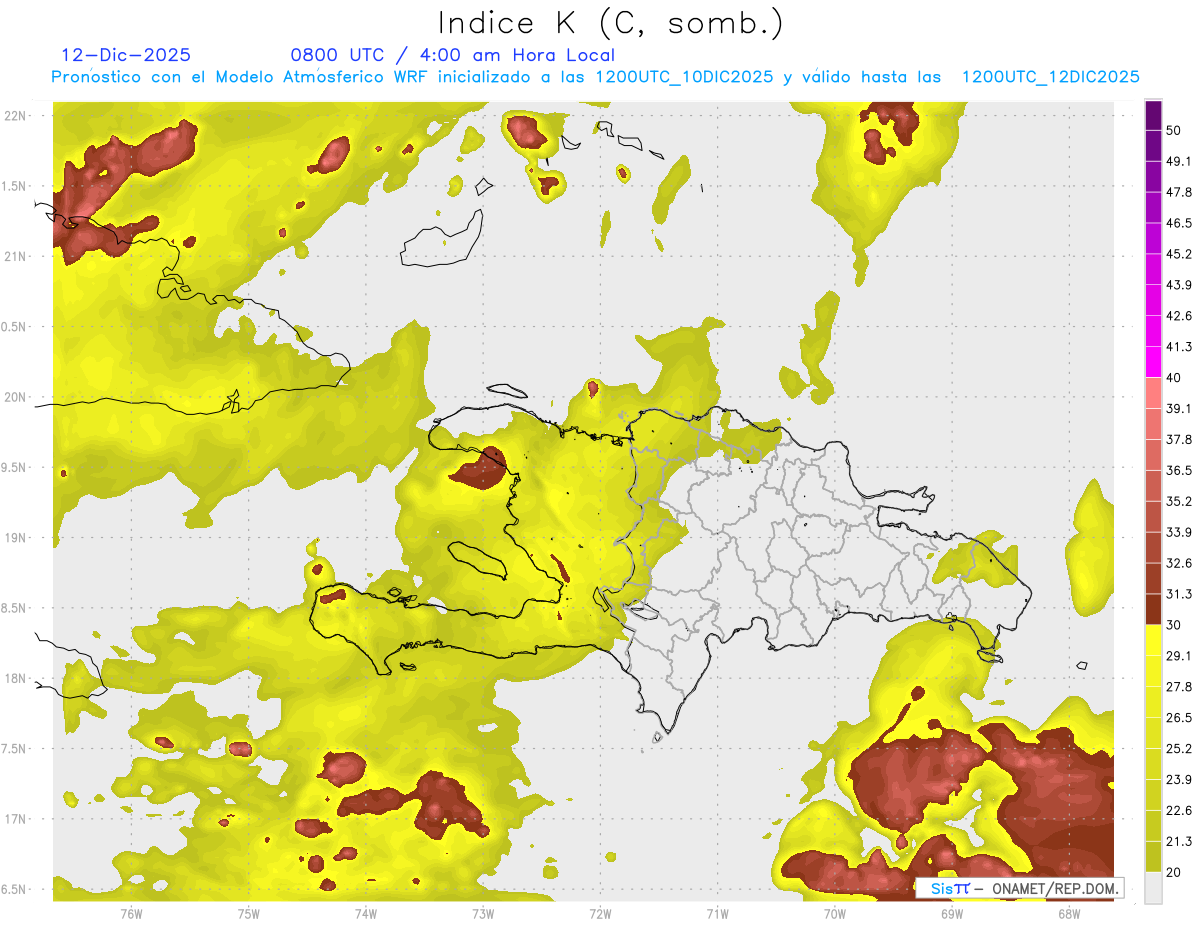This screenshot has width=1200, height=927.
Task: Click the "22.6" colorbar label
Action: coord(1179,811)
